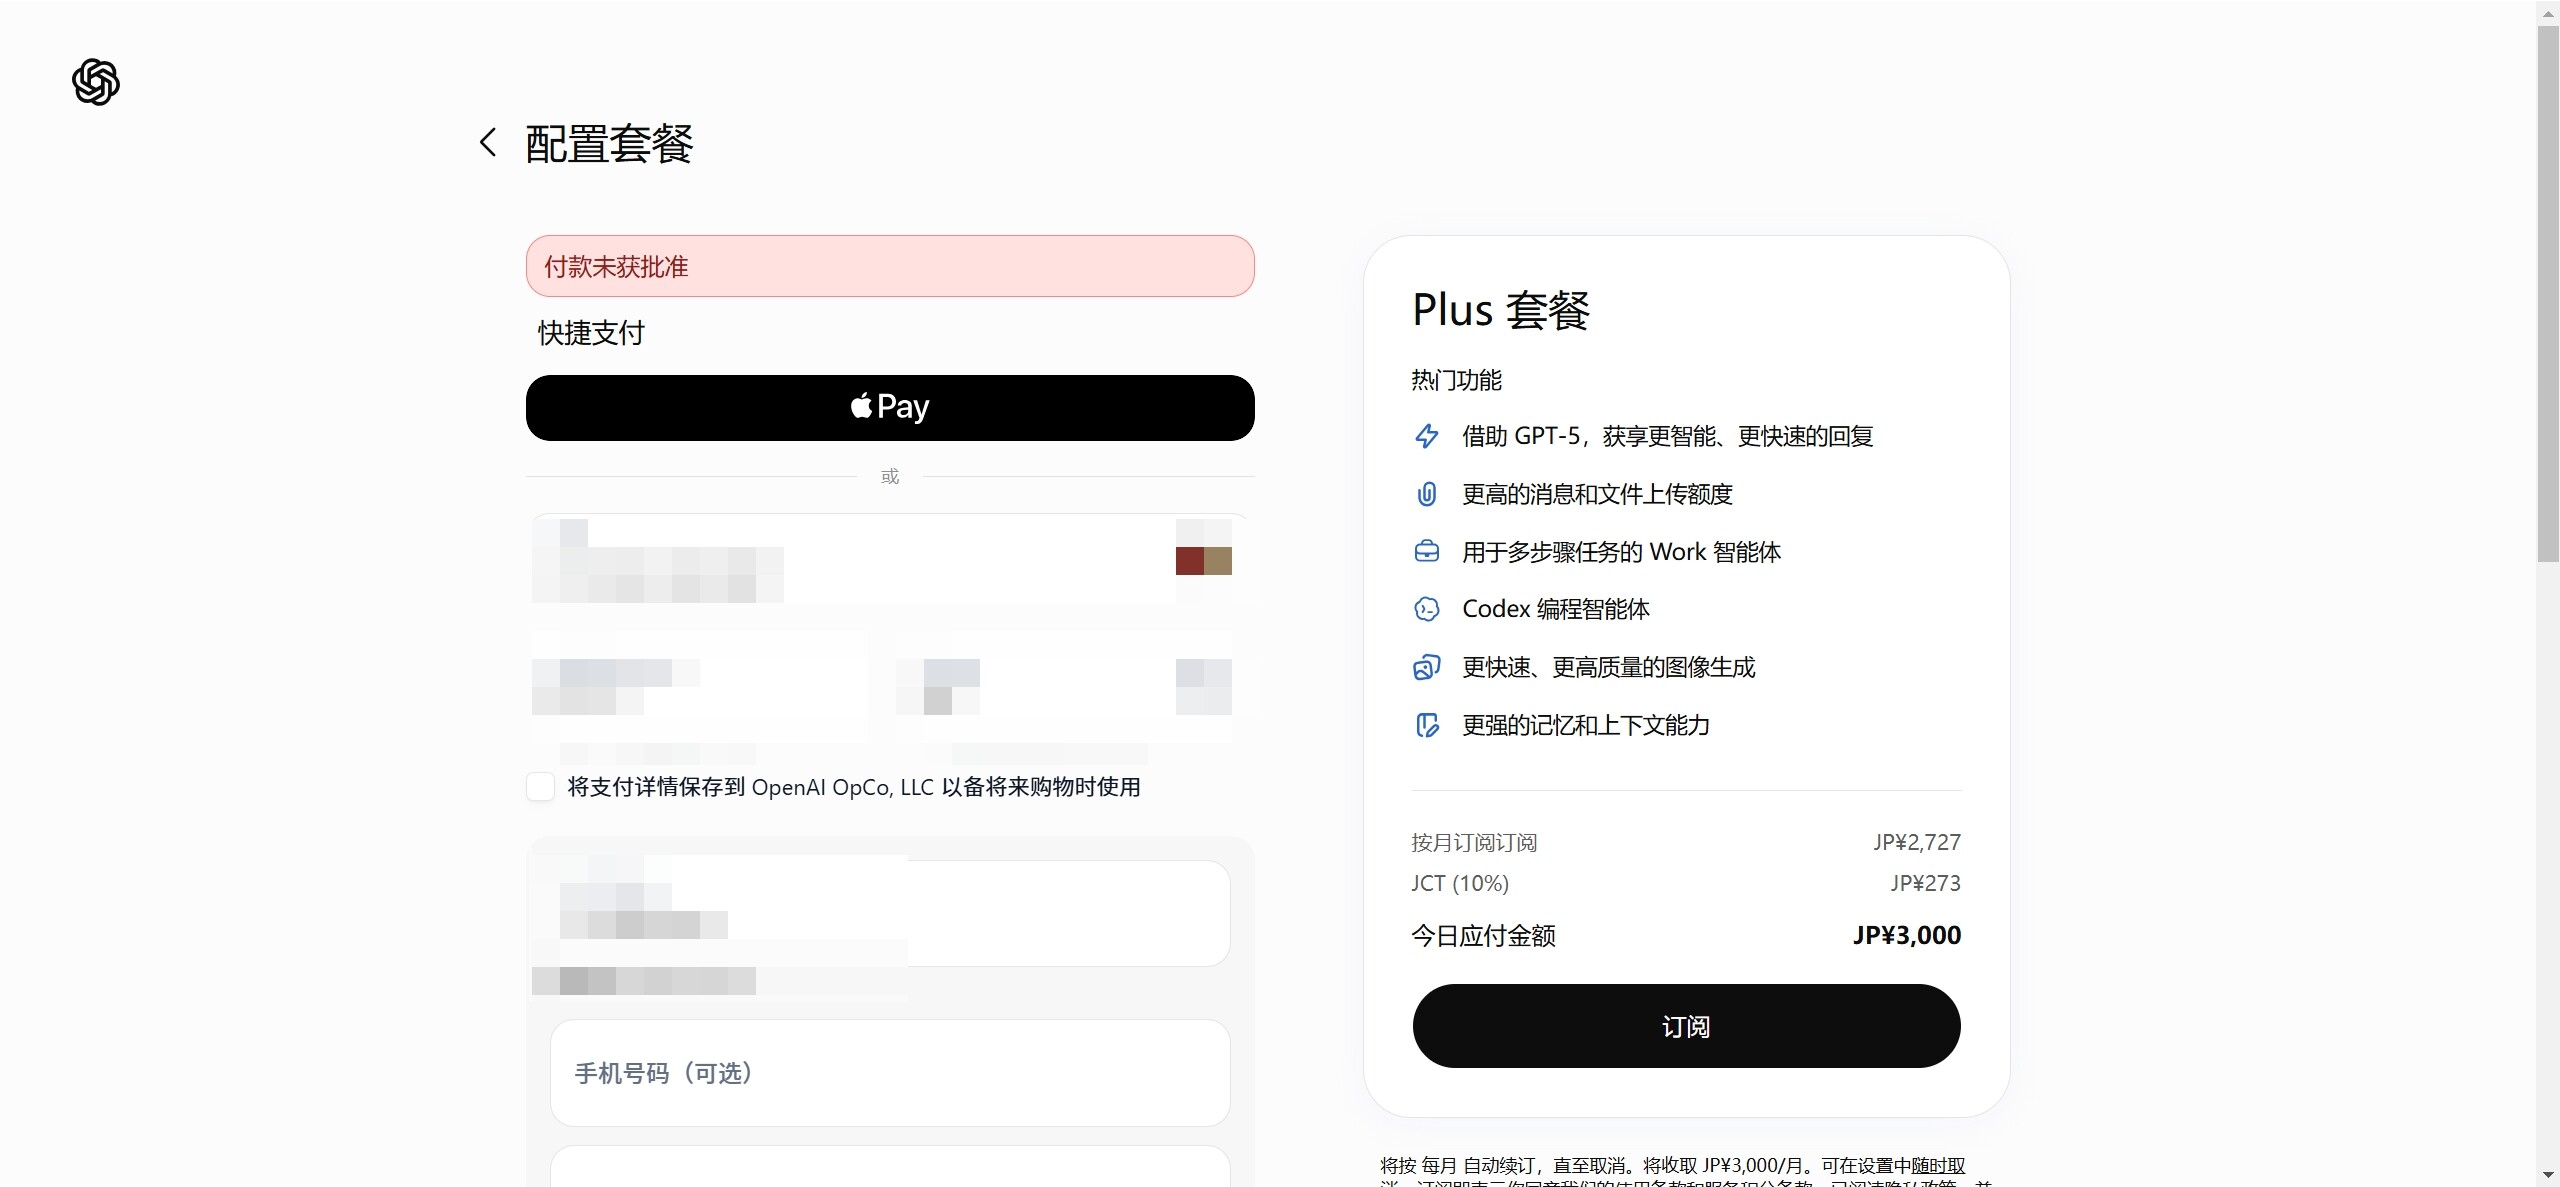The width and height of the screenshot is (2560, 1187).
Task: Go back using the arrow beside 配置套餐
Action: [x=488, y=142]
